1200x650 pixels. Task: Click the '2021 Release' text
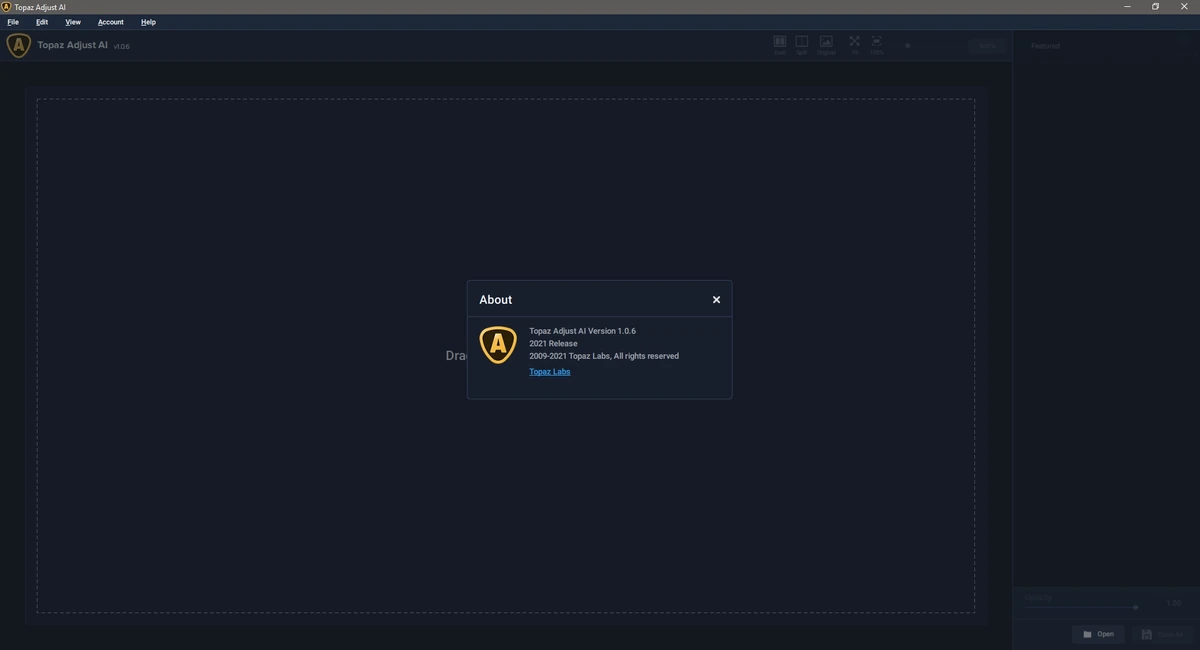click(553, 343)
